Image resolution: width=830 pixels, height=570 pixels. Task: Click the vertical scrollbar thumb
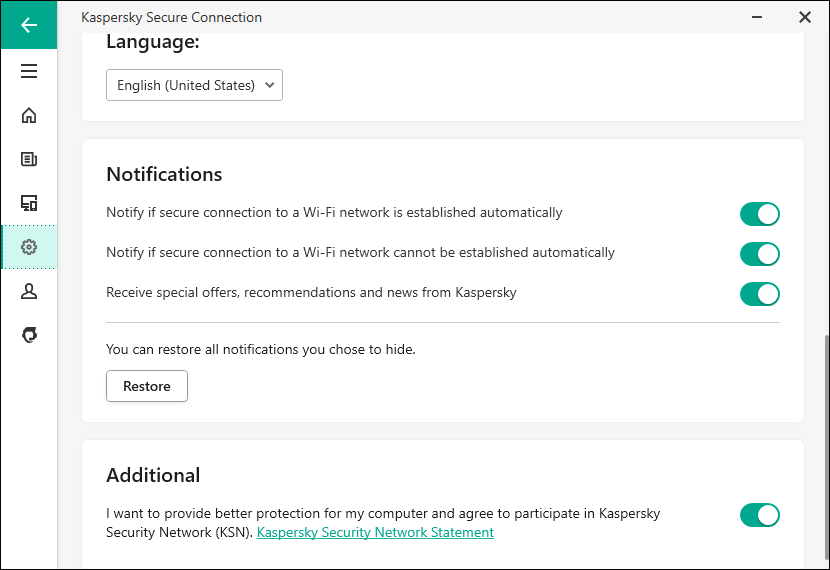[825, 450]
